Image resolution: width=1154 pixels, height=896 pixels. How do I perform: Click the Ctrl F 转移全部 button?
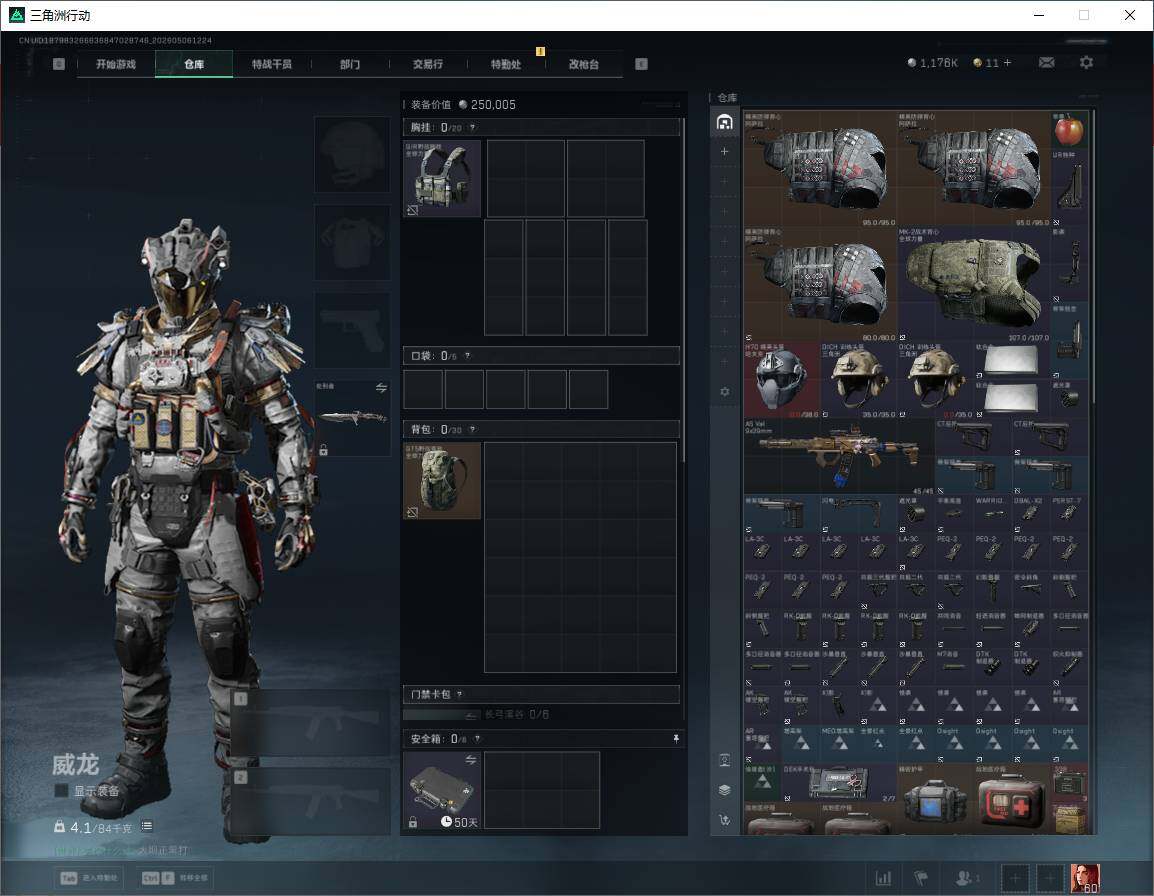coord(175,878)
